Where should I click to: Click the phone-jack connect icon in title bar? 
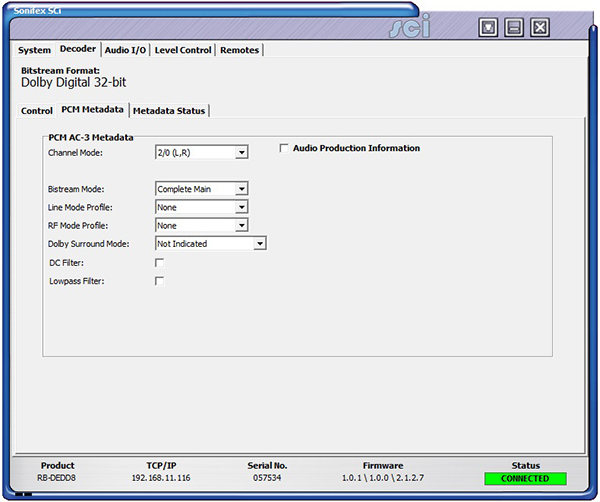point(488,27)
